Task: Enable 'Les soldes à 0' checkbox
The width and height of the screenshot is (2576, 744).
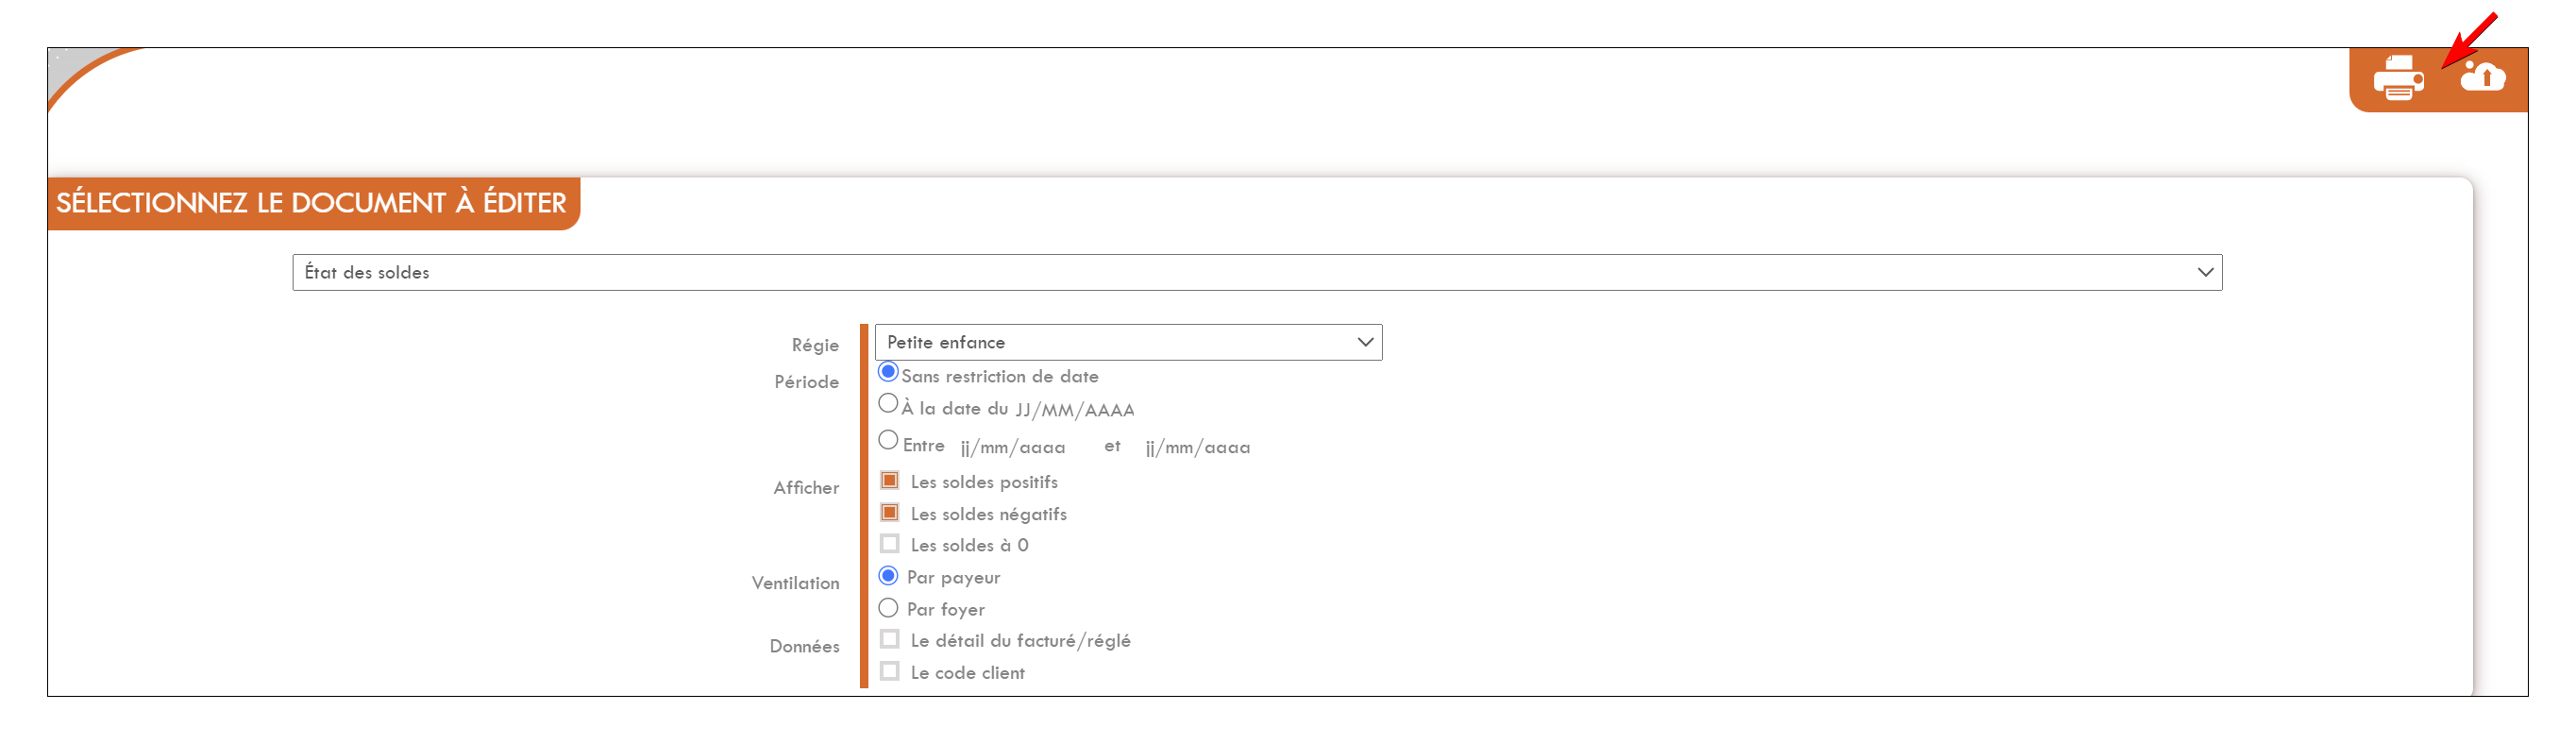Action: [x=889, y=544]
